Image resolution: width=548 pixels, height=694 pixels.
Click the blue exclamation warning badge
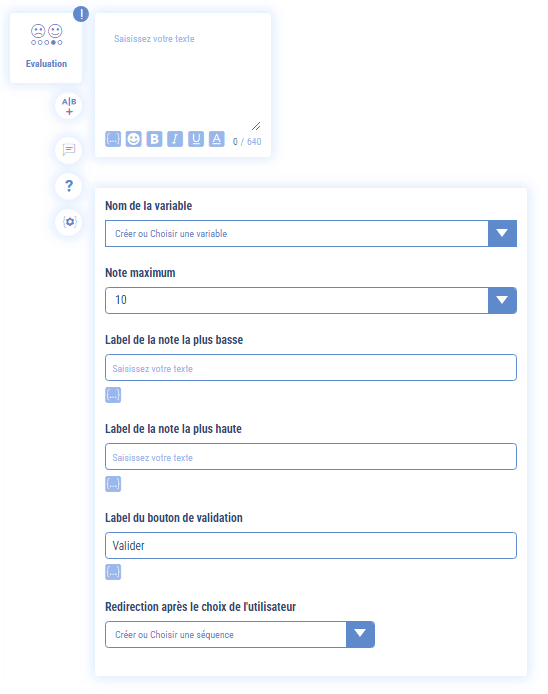(x=81, y=14)
